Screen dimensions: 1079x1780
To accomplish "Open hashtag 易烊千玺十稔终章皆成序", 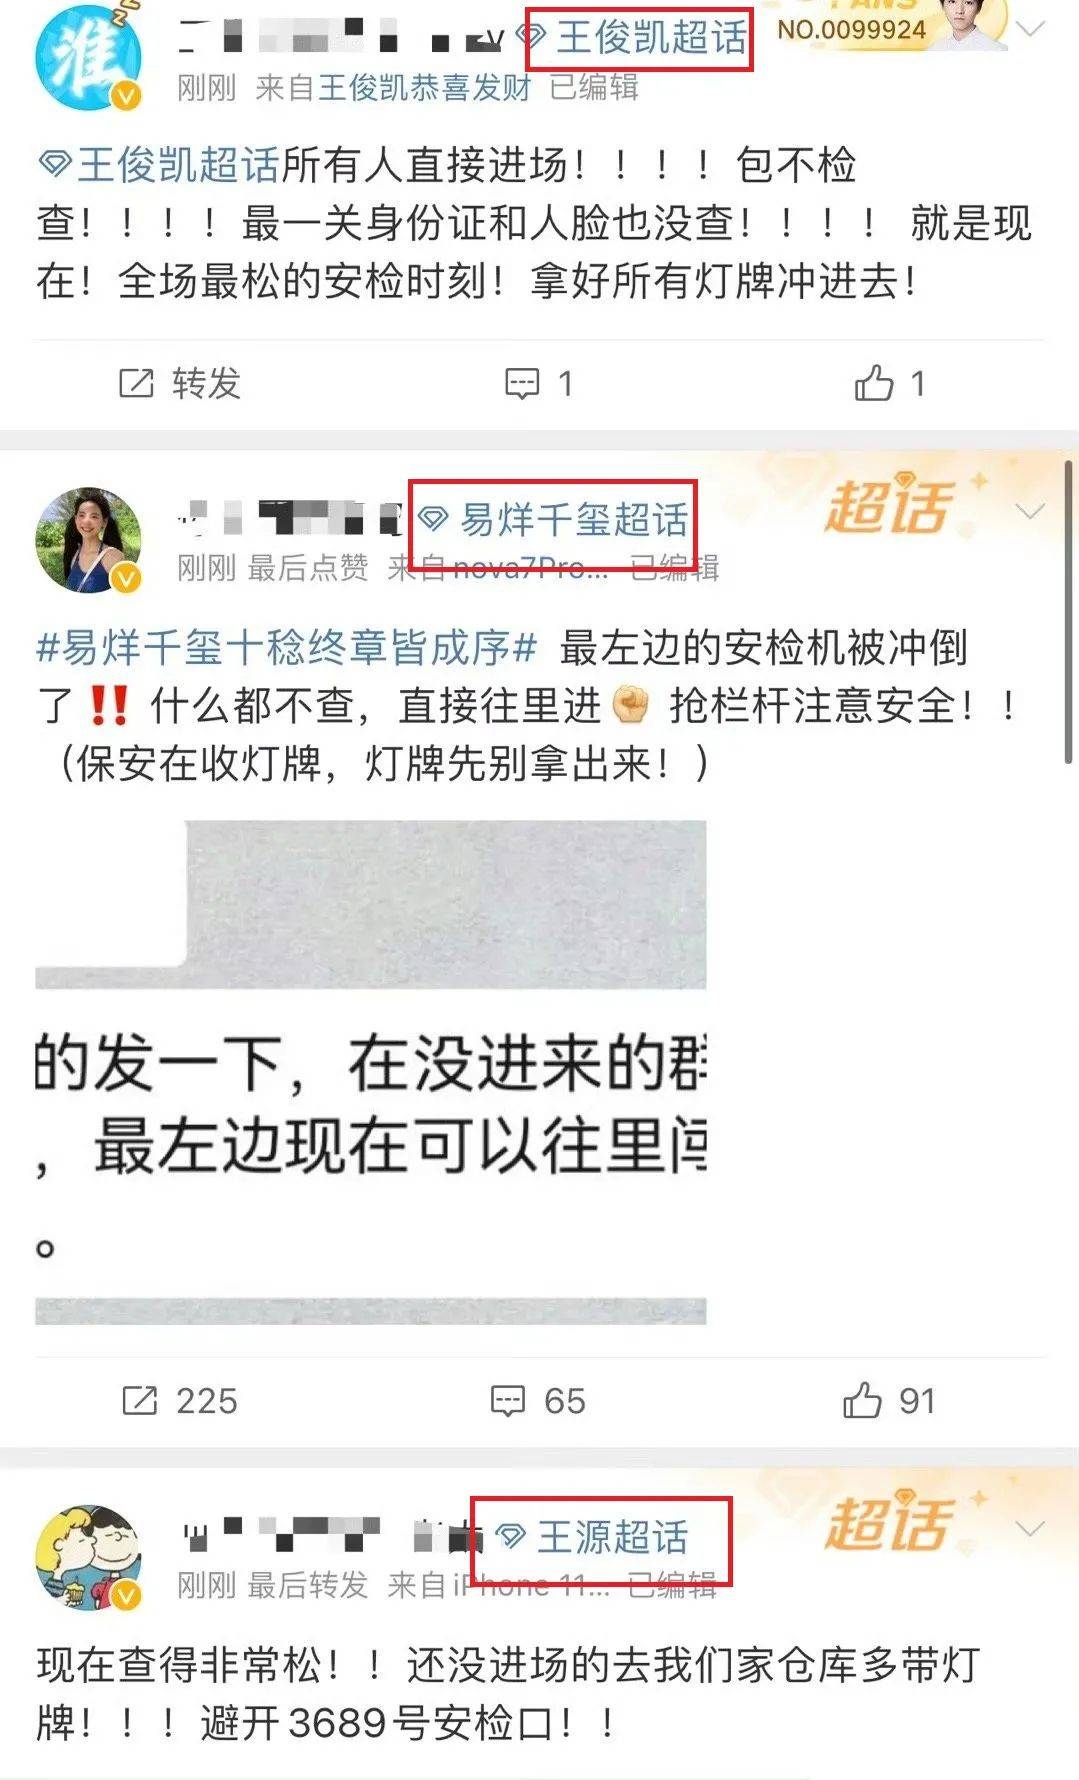I will 287,648.
